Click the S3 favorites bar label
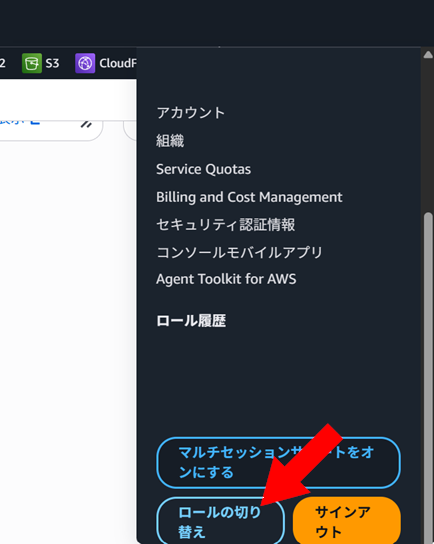Image resolution: width=434 pixels, height=544 pixels. [52, 63]
